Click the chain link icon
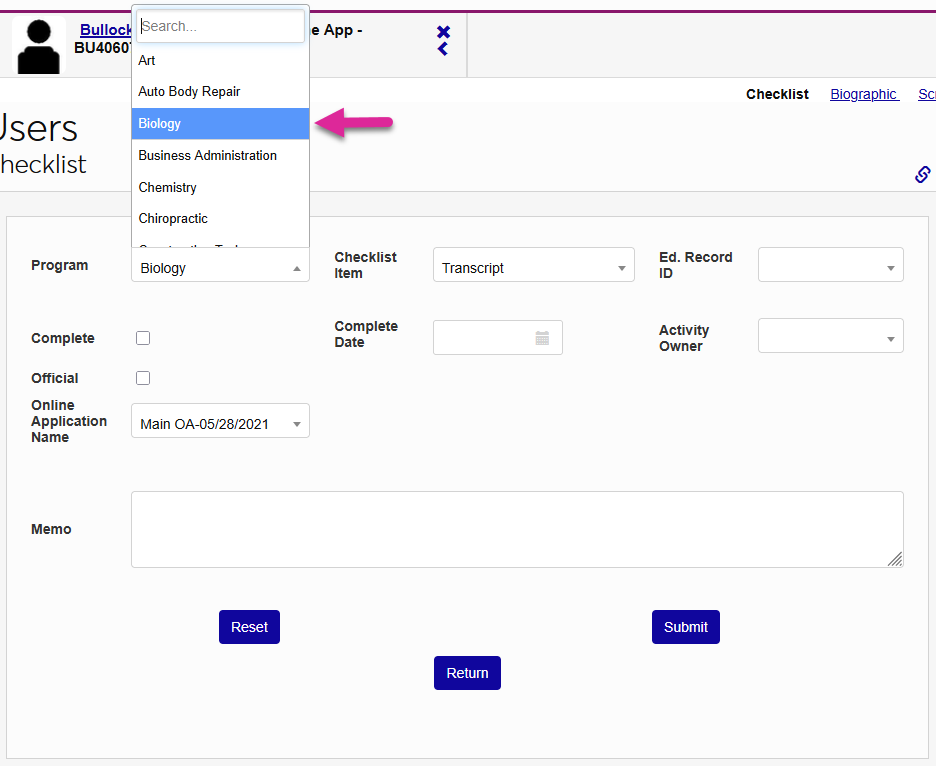Image resolution: width=936 pixels, height=766 pixels. (922, 174)
